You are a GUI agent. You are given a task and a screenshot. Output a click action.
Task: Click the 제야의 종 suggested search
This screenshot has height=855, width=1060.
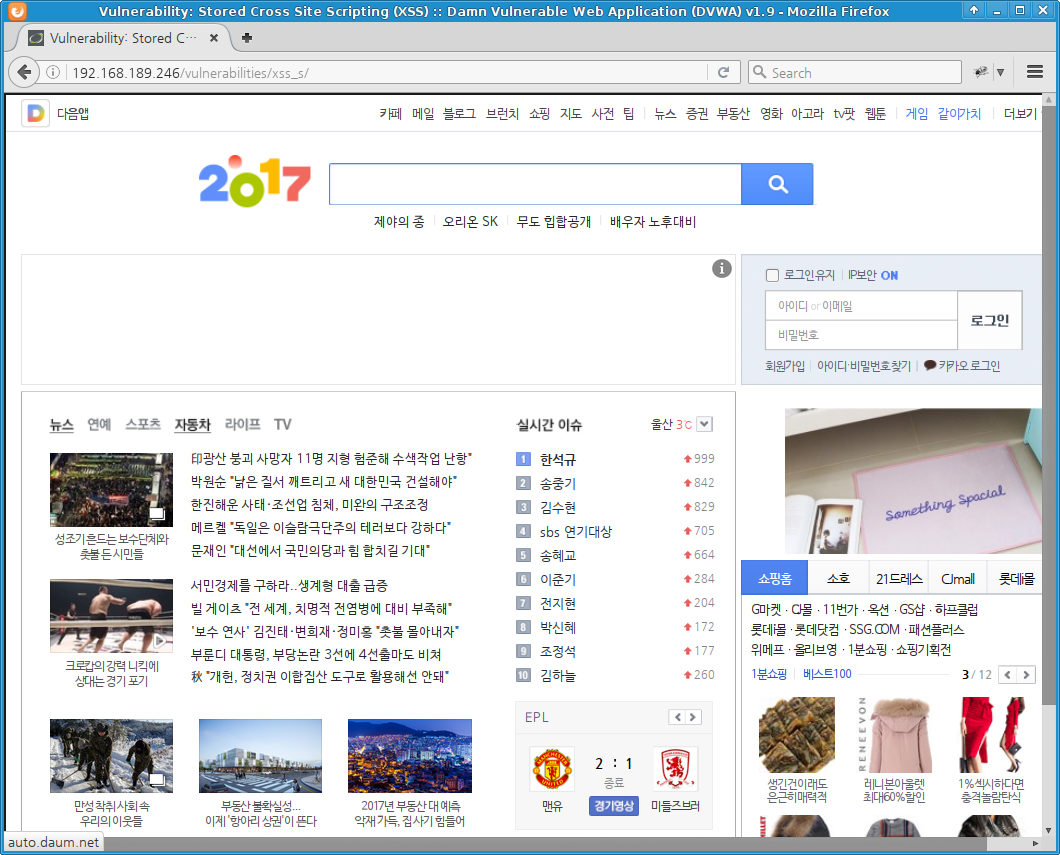(399, 221)
